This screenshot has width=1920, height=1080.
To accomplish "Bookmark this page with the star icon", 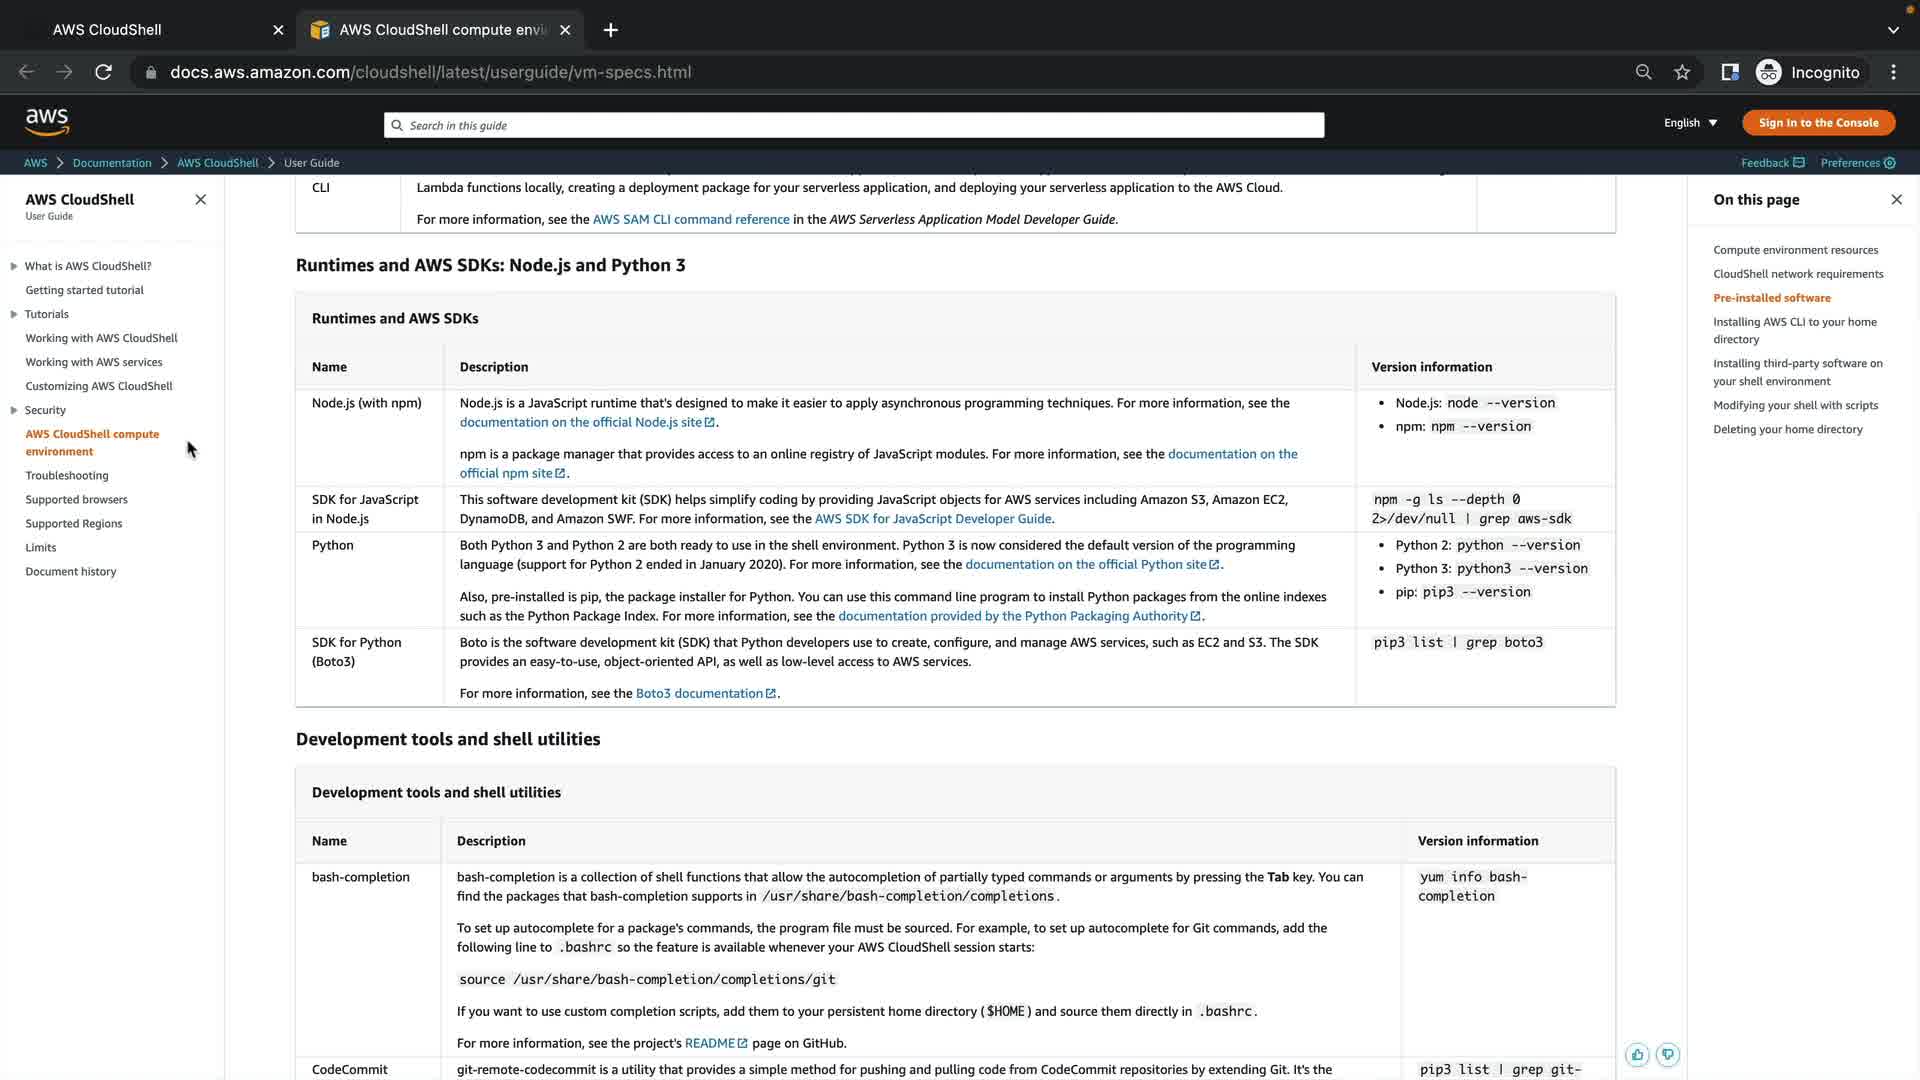I will click(1682, 72).
